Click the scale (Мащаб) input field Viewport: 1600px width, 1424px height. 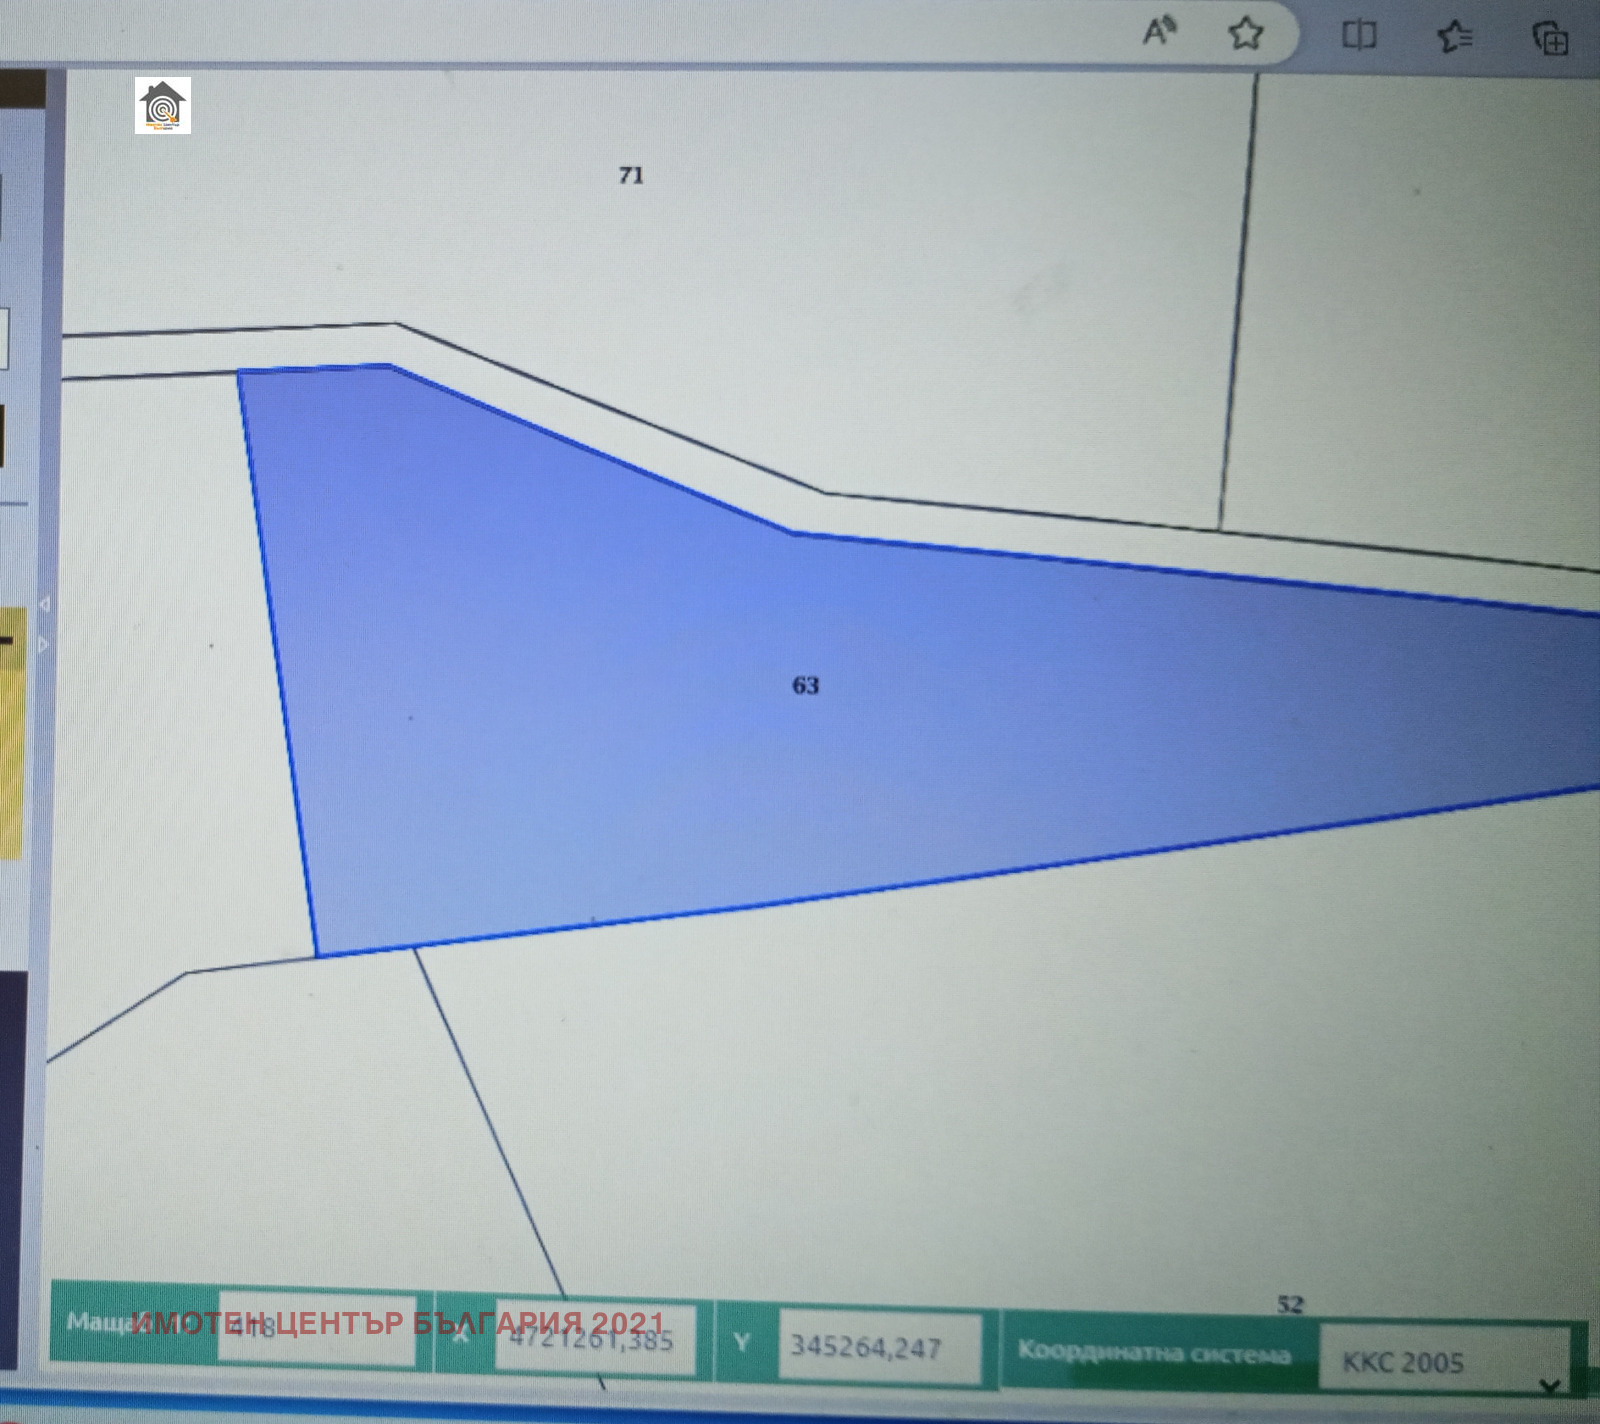coord(316,1328)
